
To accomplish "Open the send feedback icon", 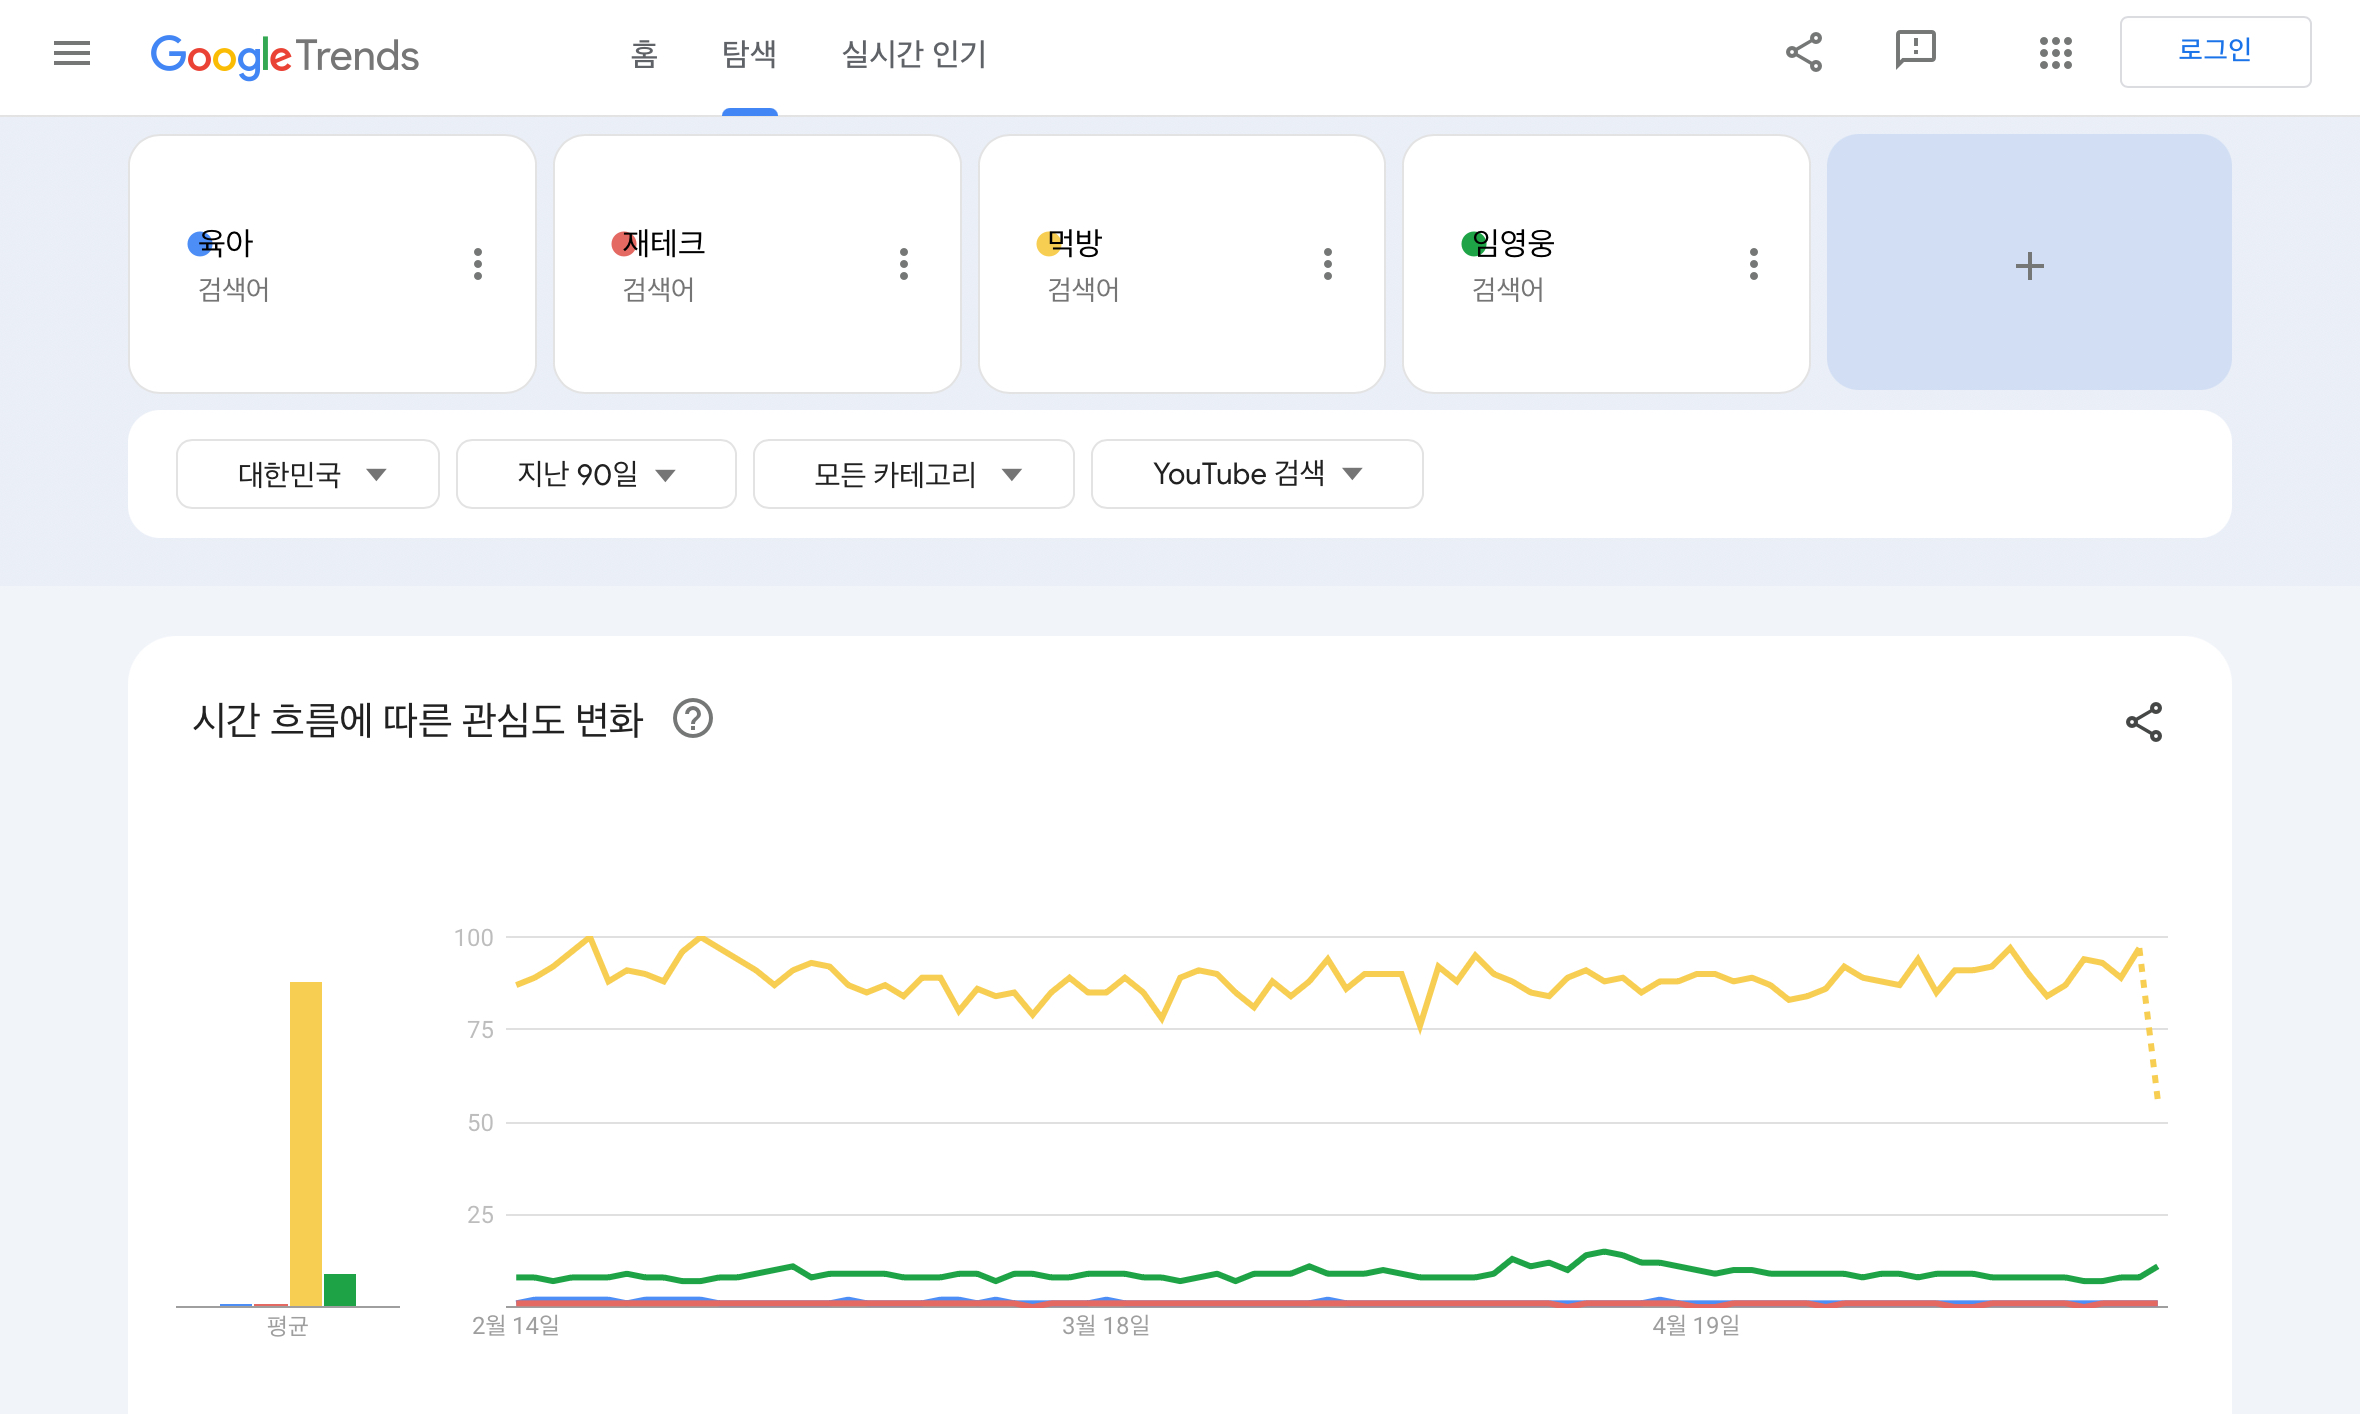I will click(x=1916, y=50).
